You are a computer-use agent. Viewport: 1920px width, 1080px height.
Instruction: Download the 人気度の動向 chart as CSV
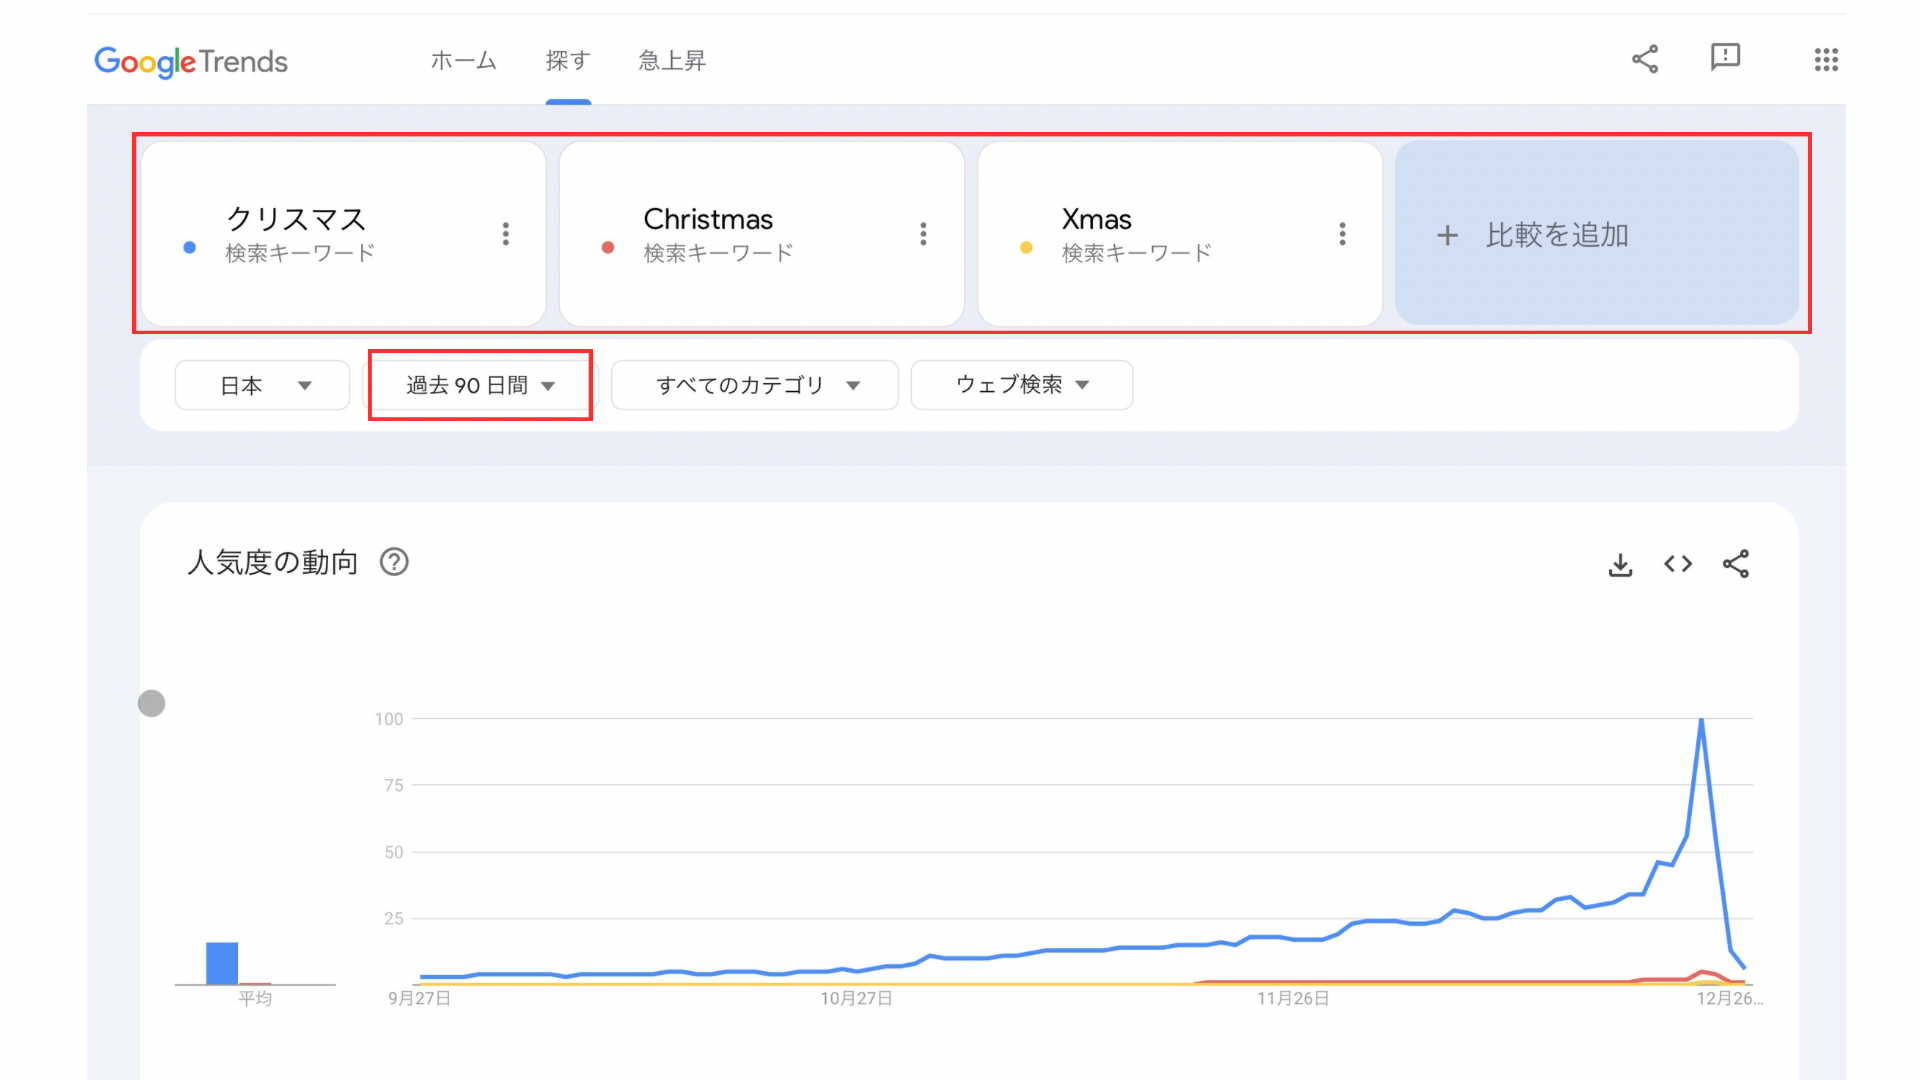point(1620,565)
